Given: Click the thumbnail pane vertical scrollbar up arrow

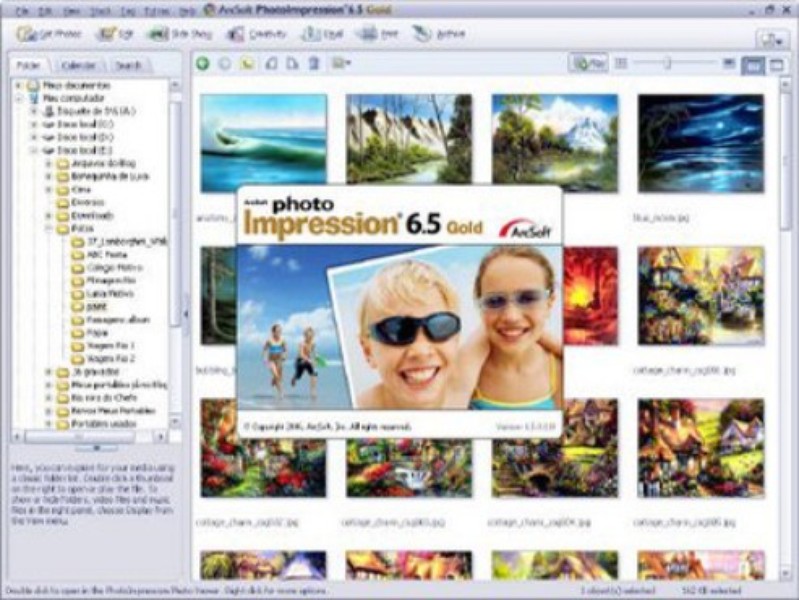Looking at the screenshot, I should (785, 84).
